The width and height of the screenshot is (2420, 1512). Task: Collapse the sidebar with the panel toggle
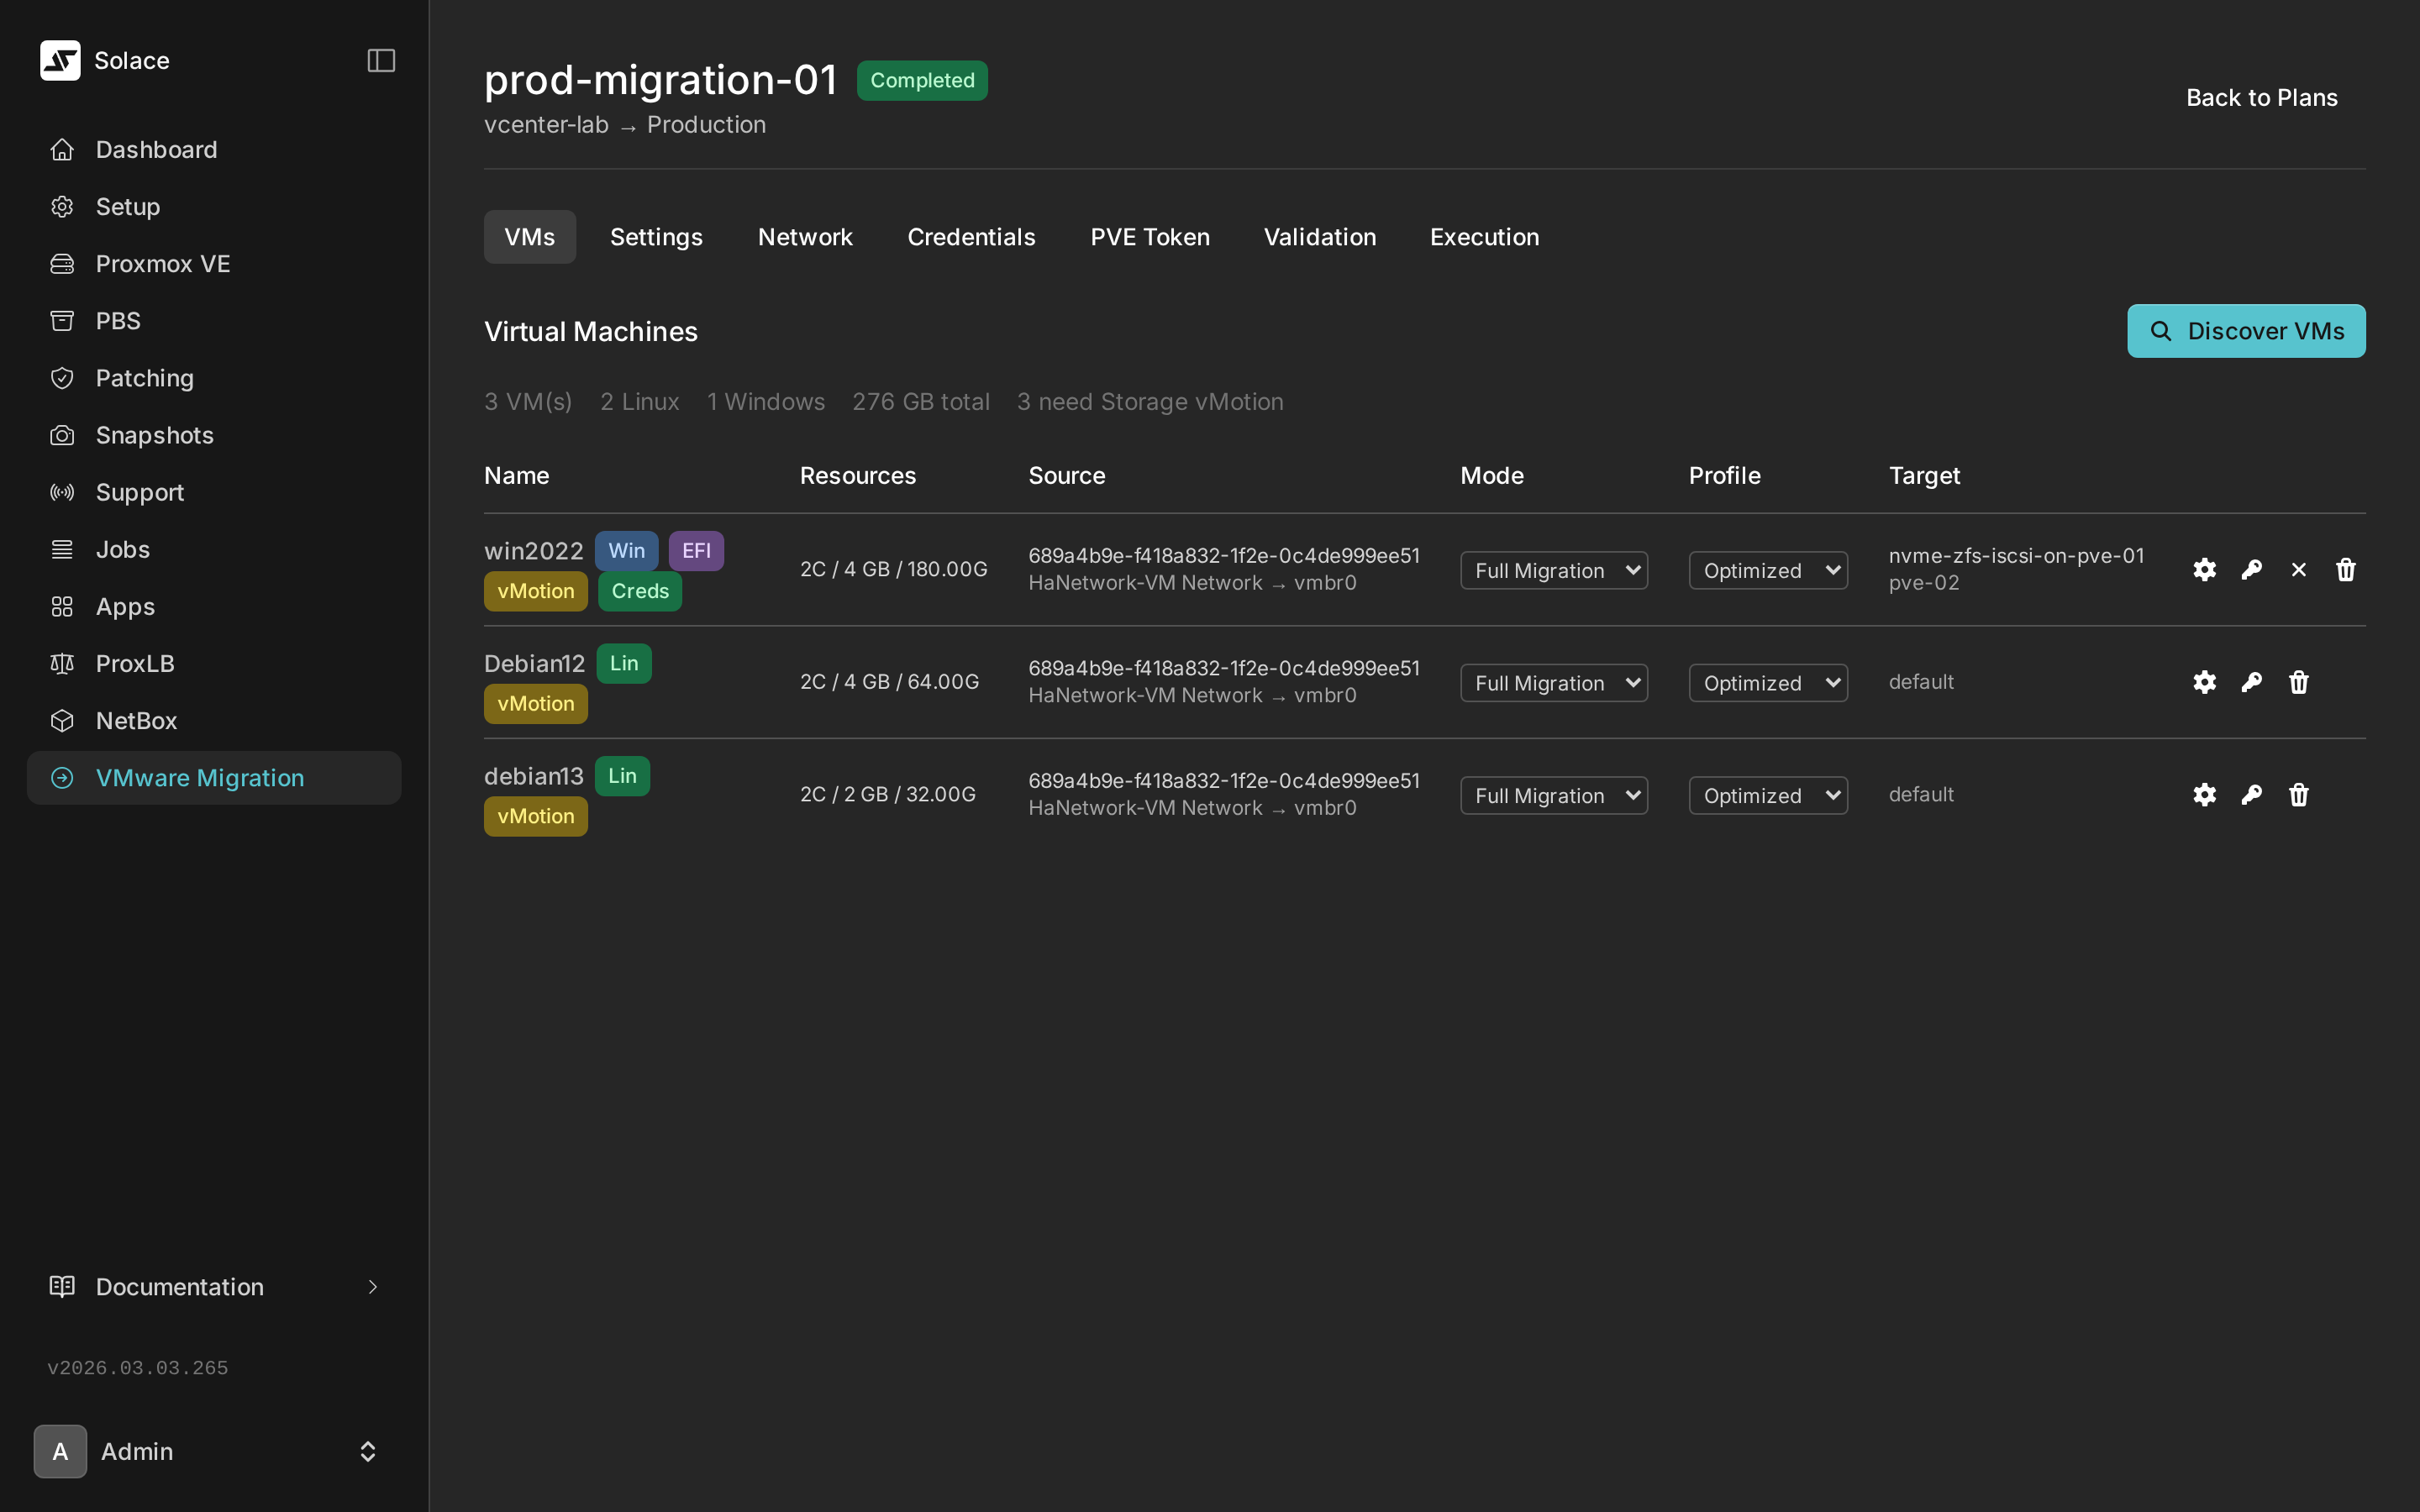tap(380, 60)
